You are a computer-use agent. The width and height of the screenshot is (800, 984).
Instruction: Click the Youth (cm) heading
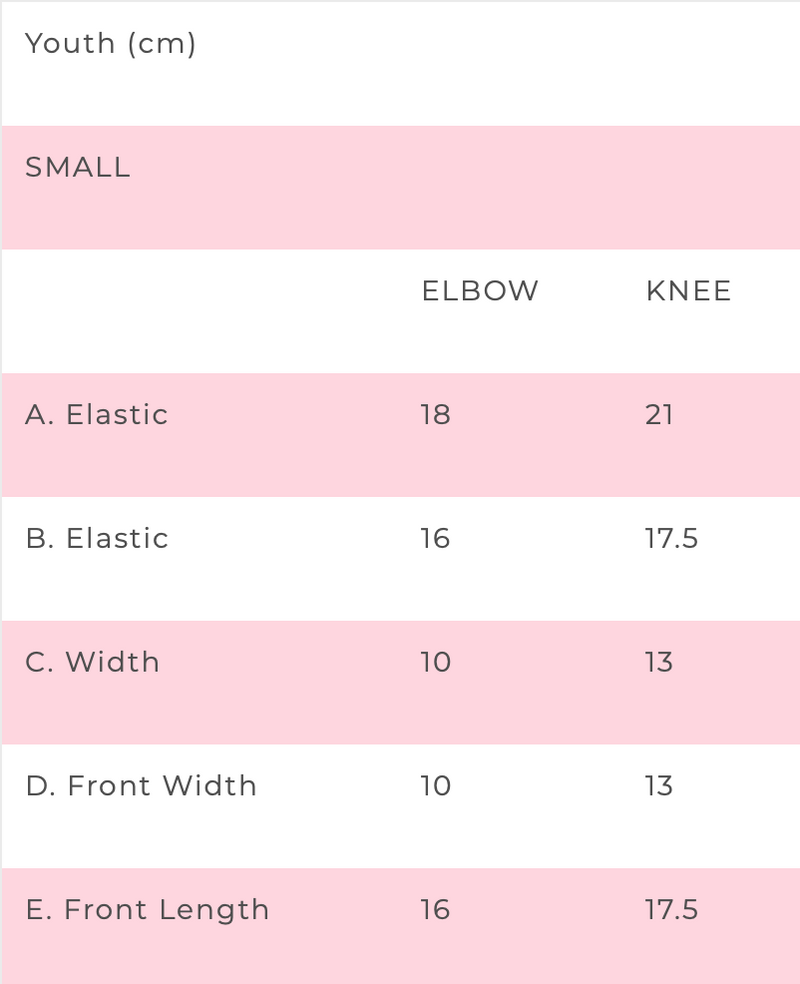pyautogui.click(x=110, y=44)
